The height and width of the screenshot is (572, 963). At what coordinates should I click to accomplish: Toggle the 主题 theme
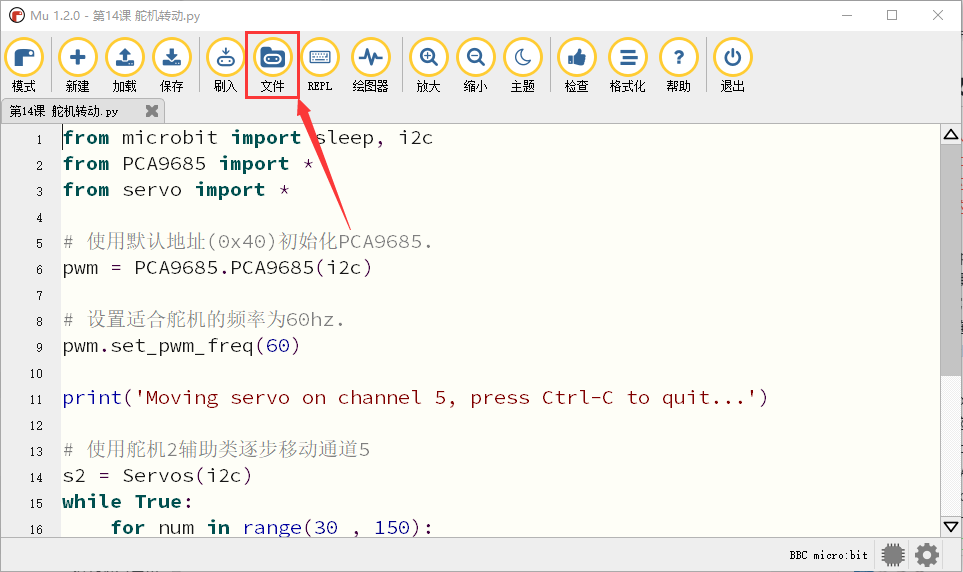coord(523,65)
